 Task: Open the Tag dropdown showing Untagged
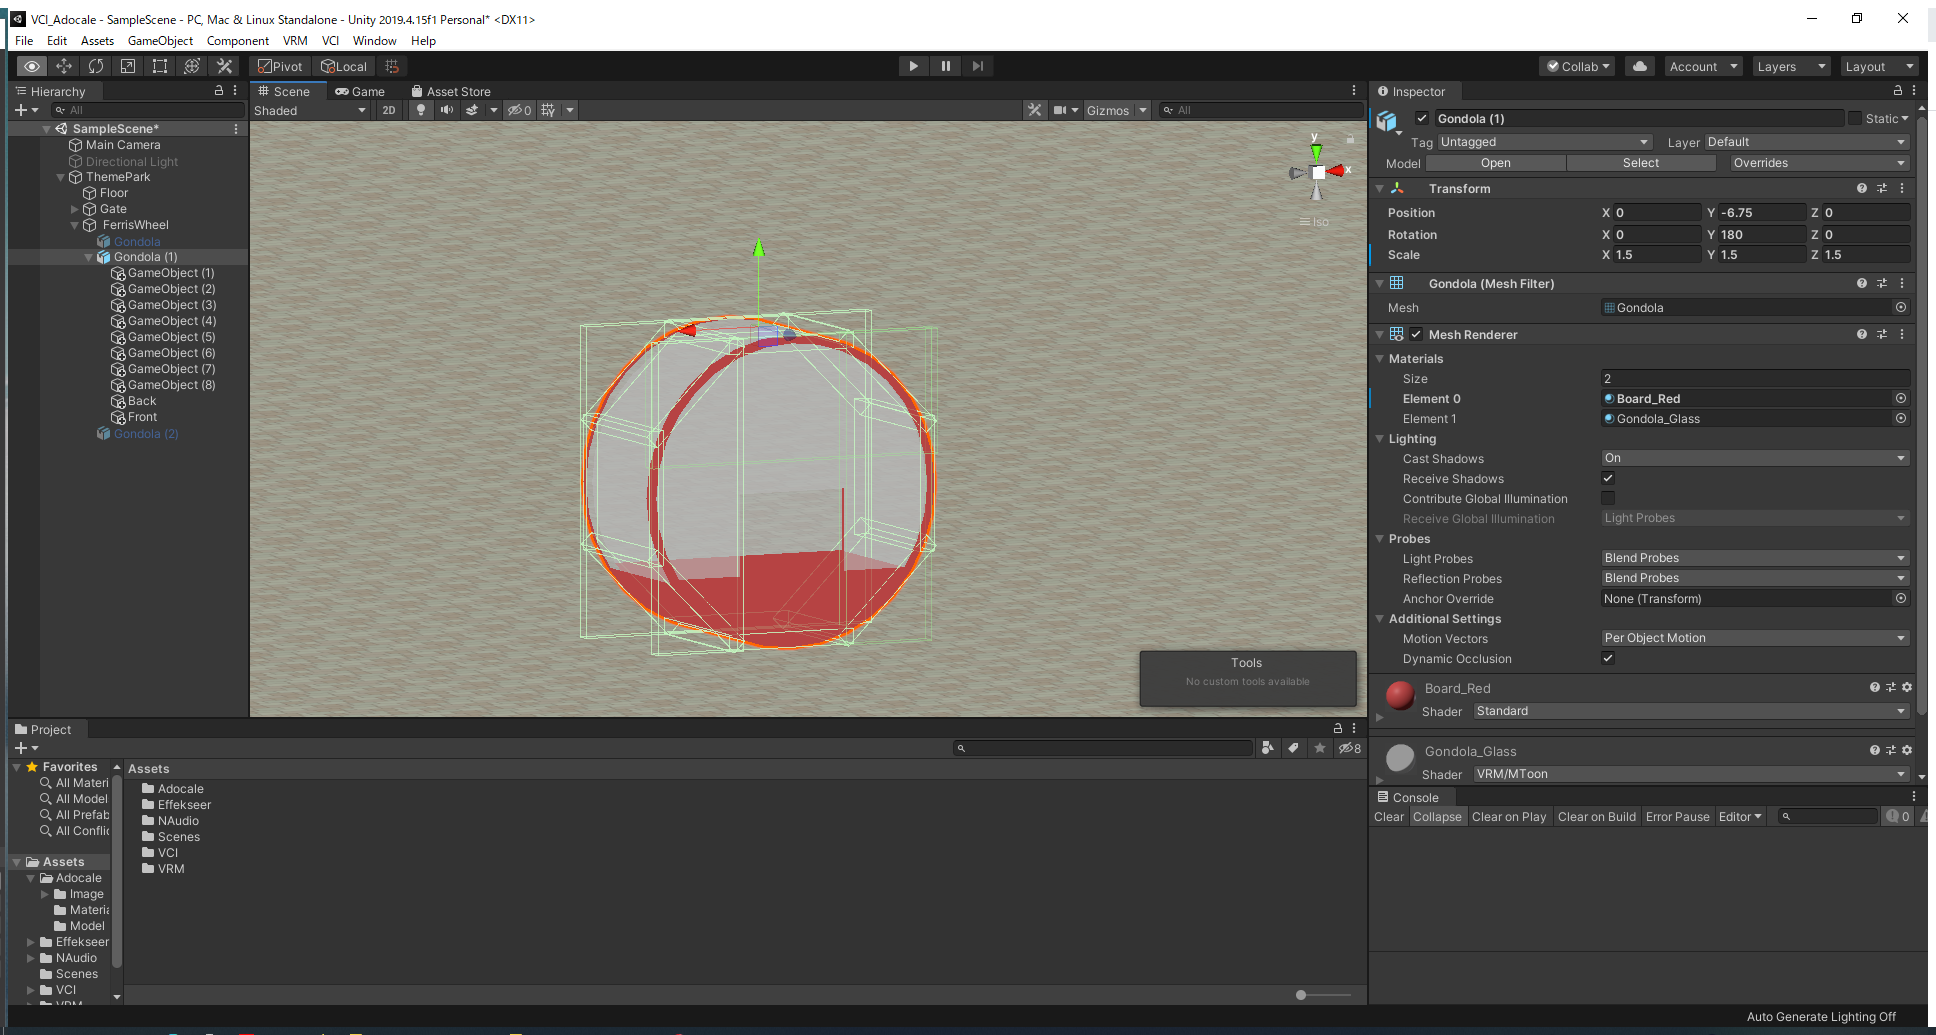click(1545, 142)
